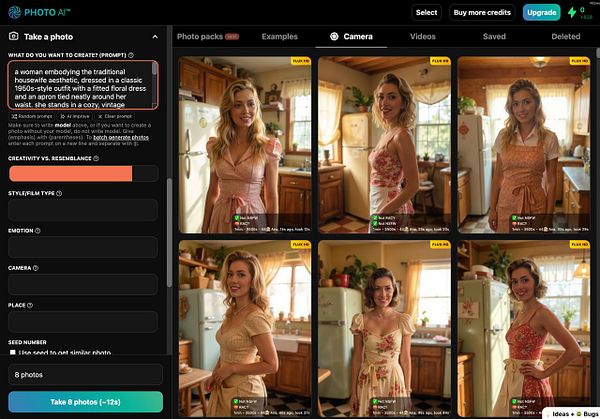This screenshot has height=419, width=600.
Task: Open help icon next to the prompt label
Action: 131,55
